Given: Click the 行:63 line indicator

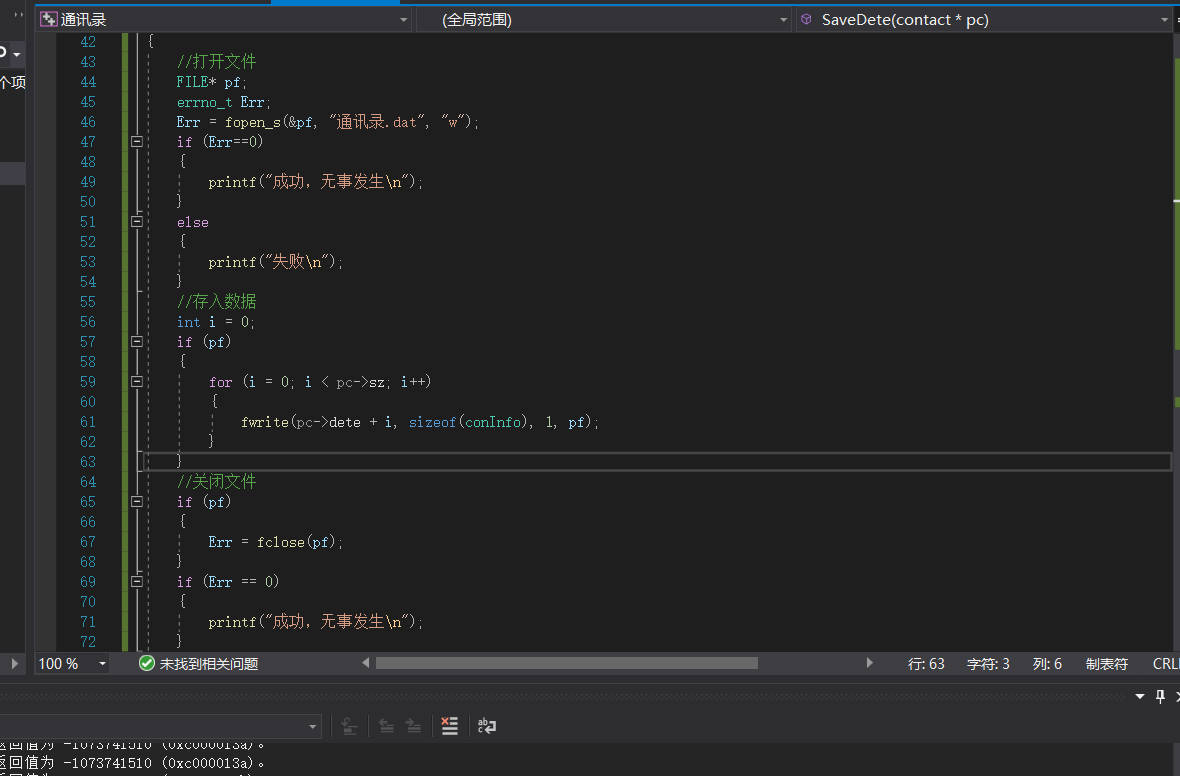Looking at the screenshot, I should click(926, 663).
